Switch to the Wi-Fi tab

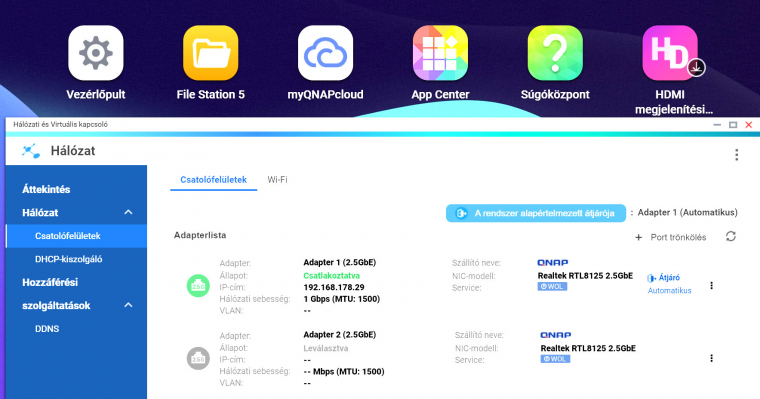point(277,180)
